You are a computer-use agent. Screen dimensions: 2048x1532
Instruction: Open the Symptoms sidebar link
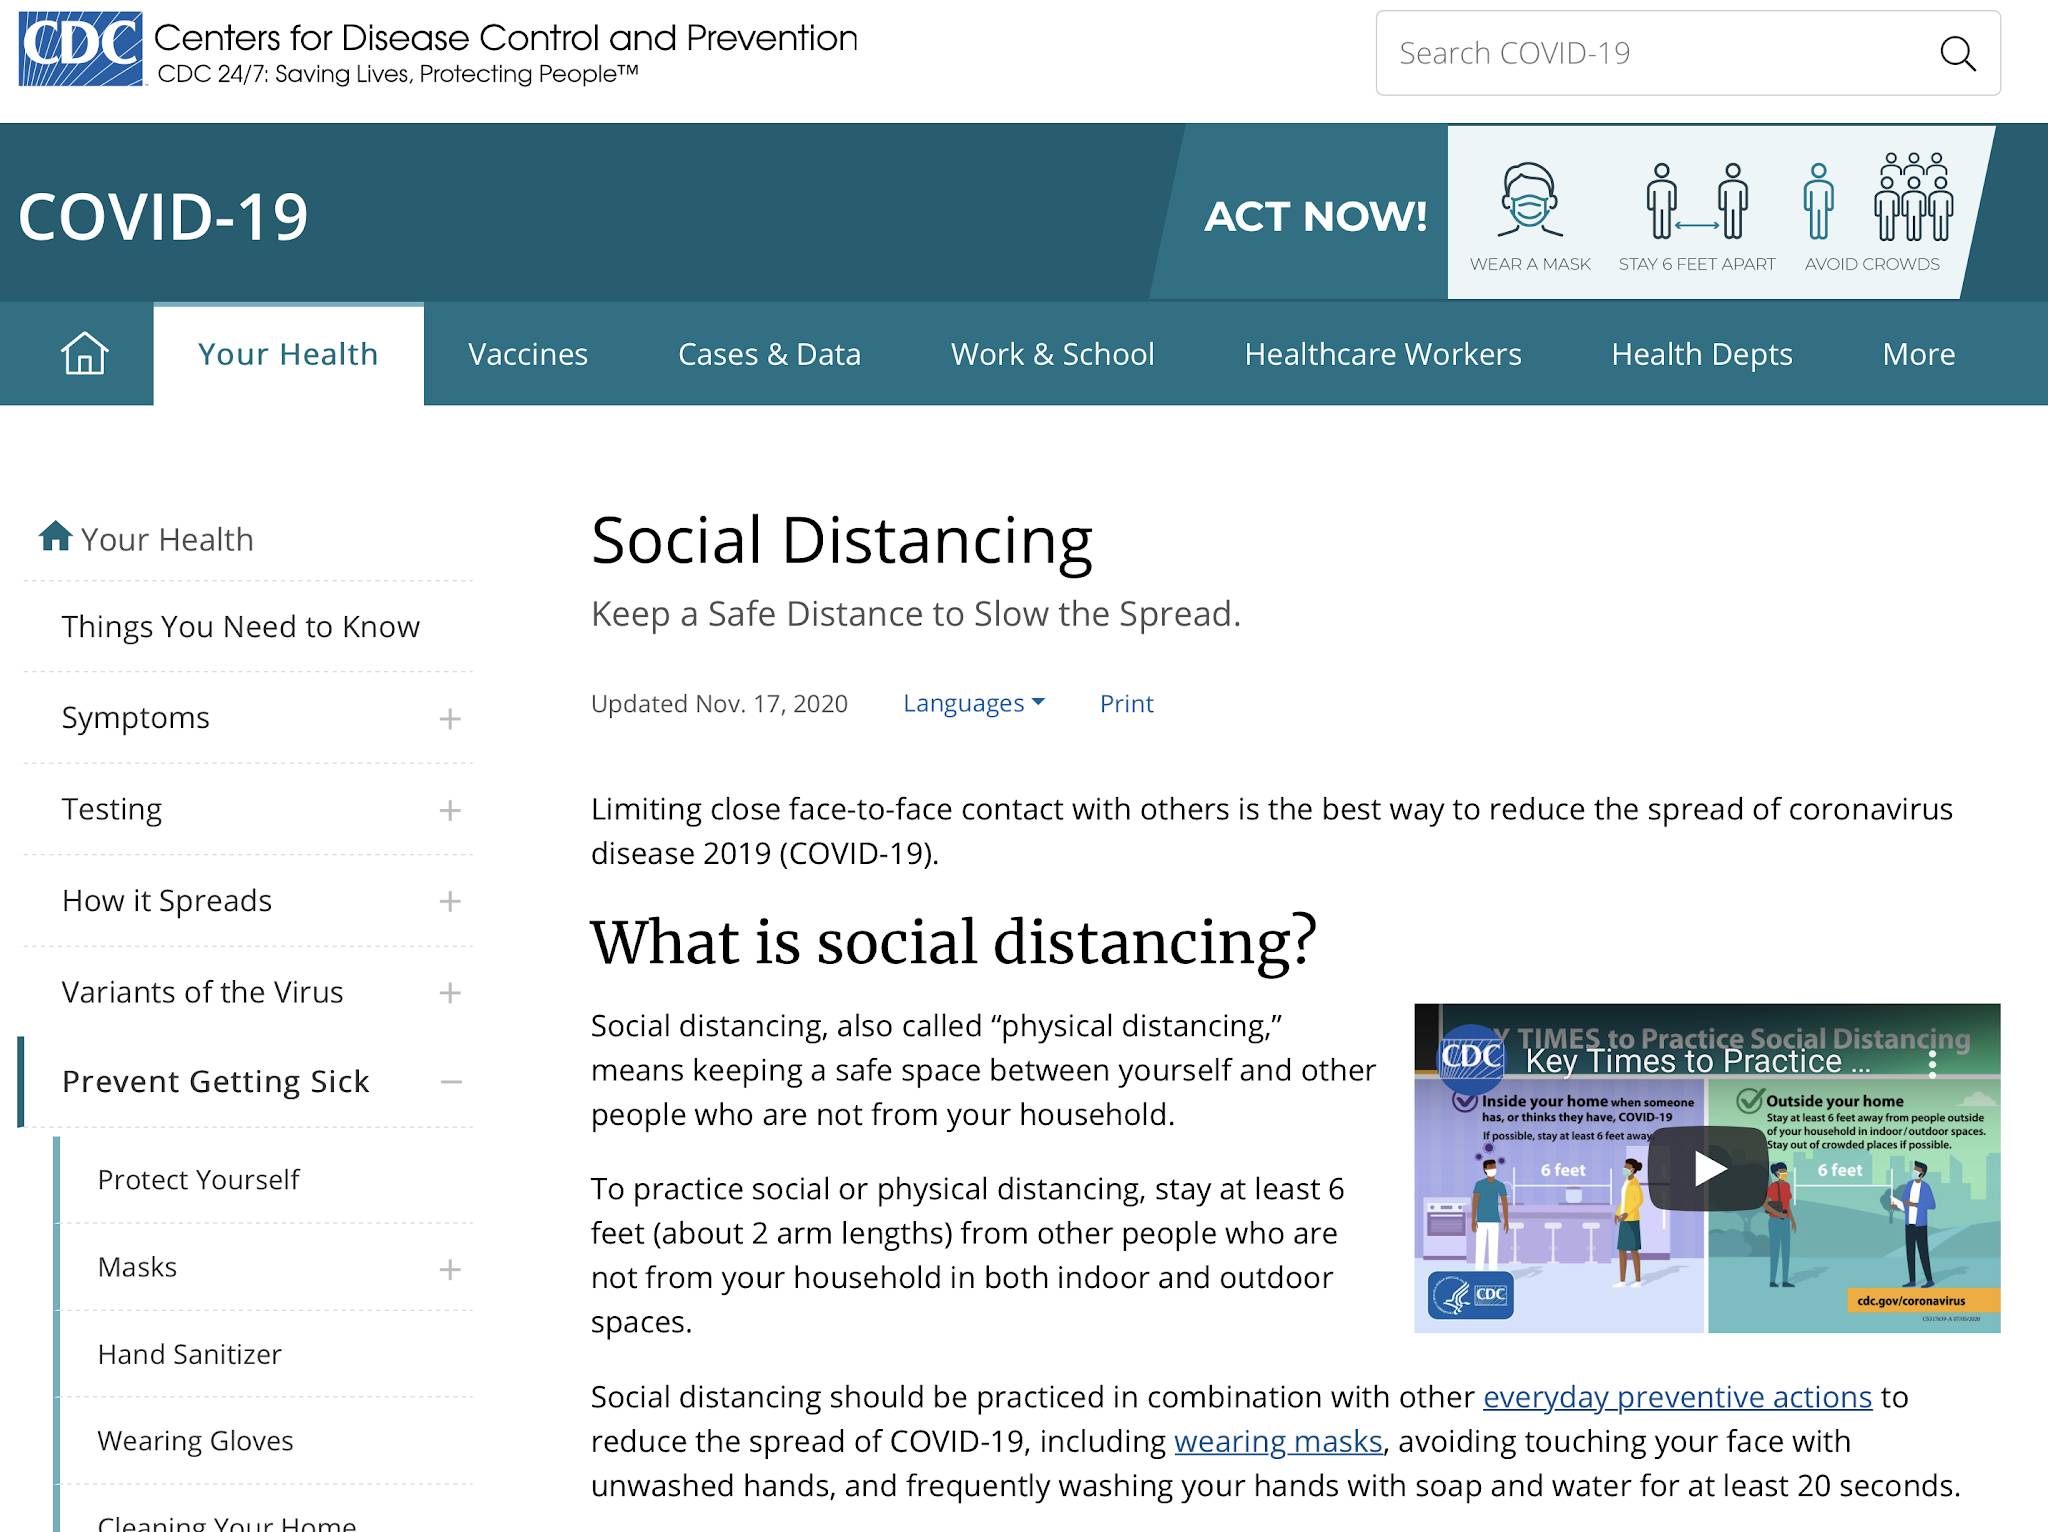(x=135, y=718)
